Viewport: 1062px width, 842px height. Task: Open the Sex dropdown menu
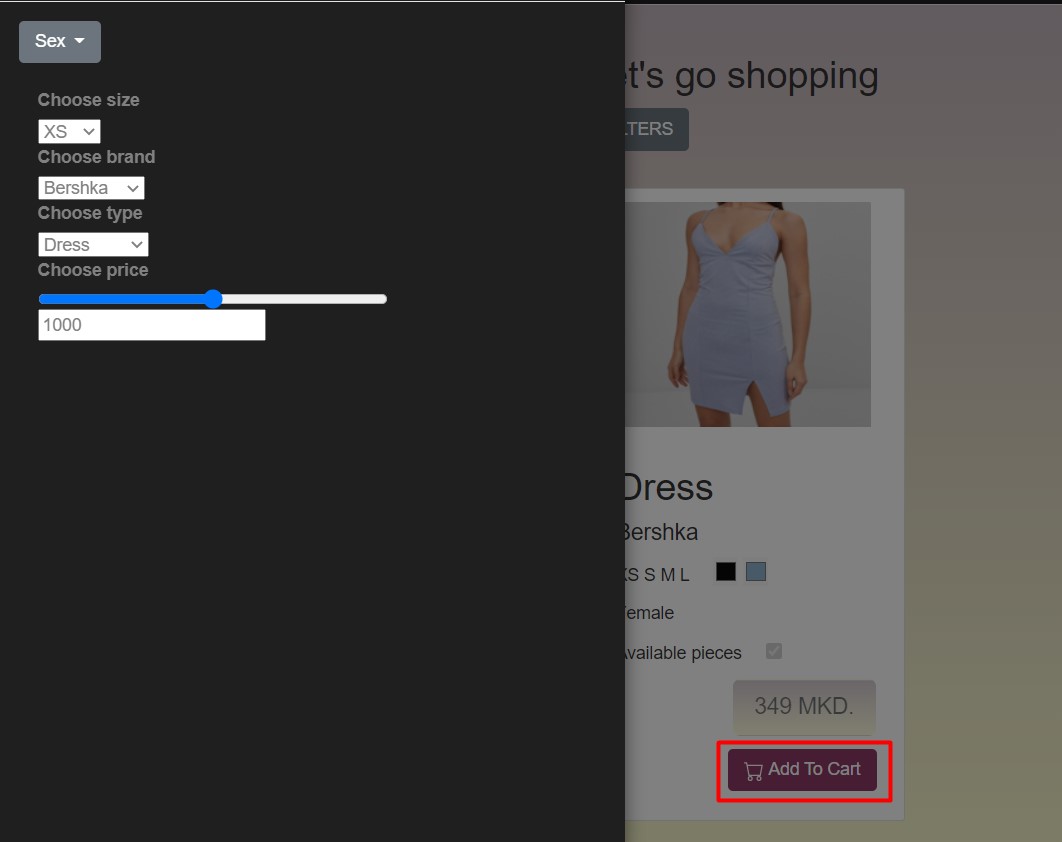click(59, 41)
